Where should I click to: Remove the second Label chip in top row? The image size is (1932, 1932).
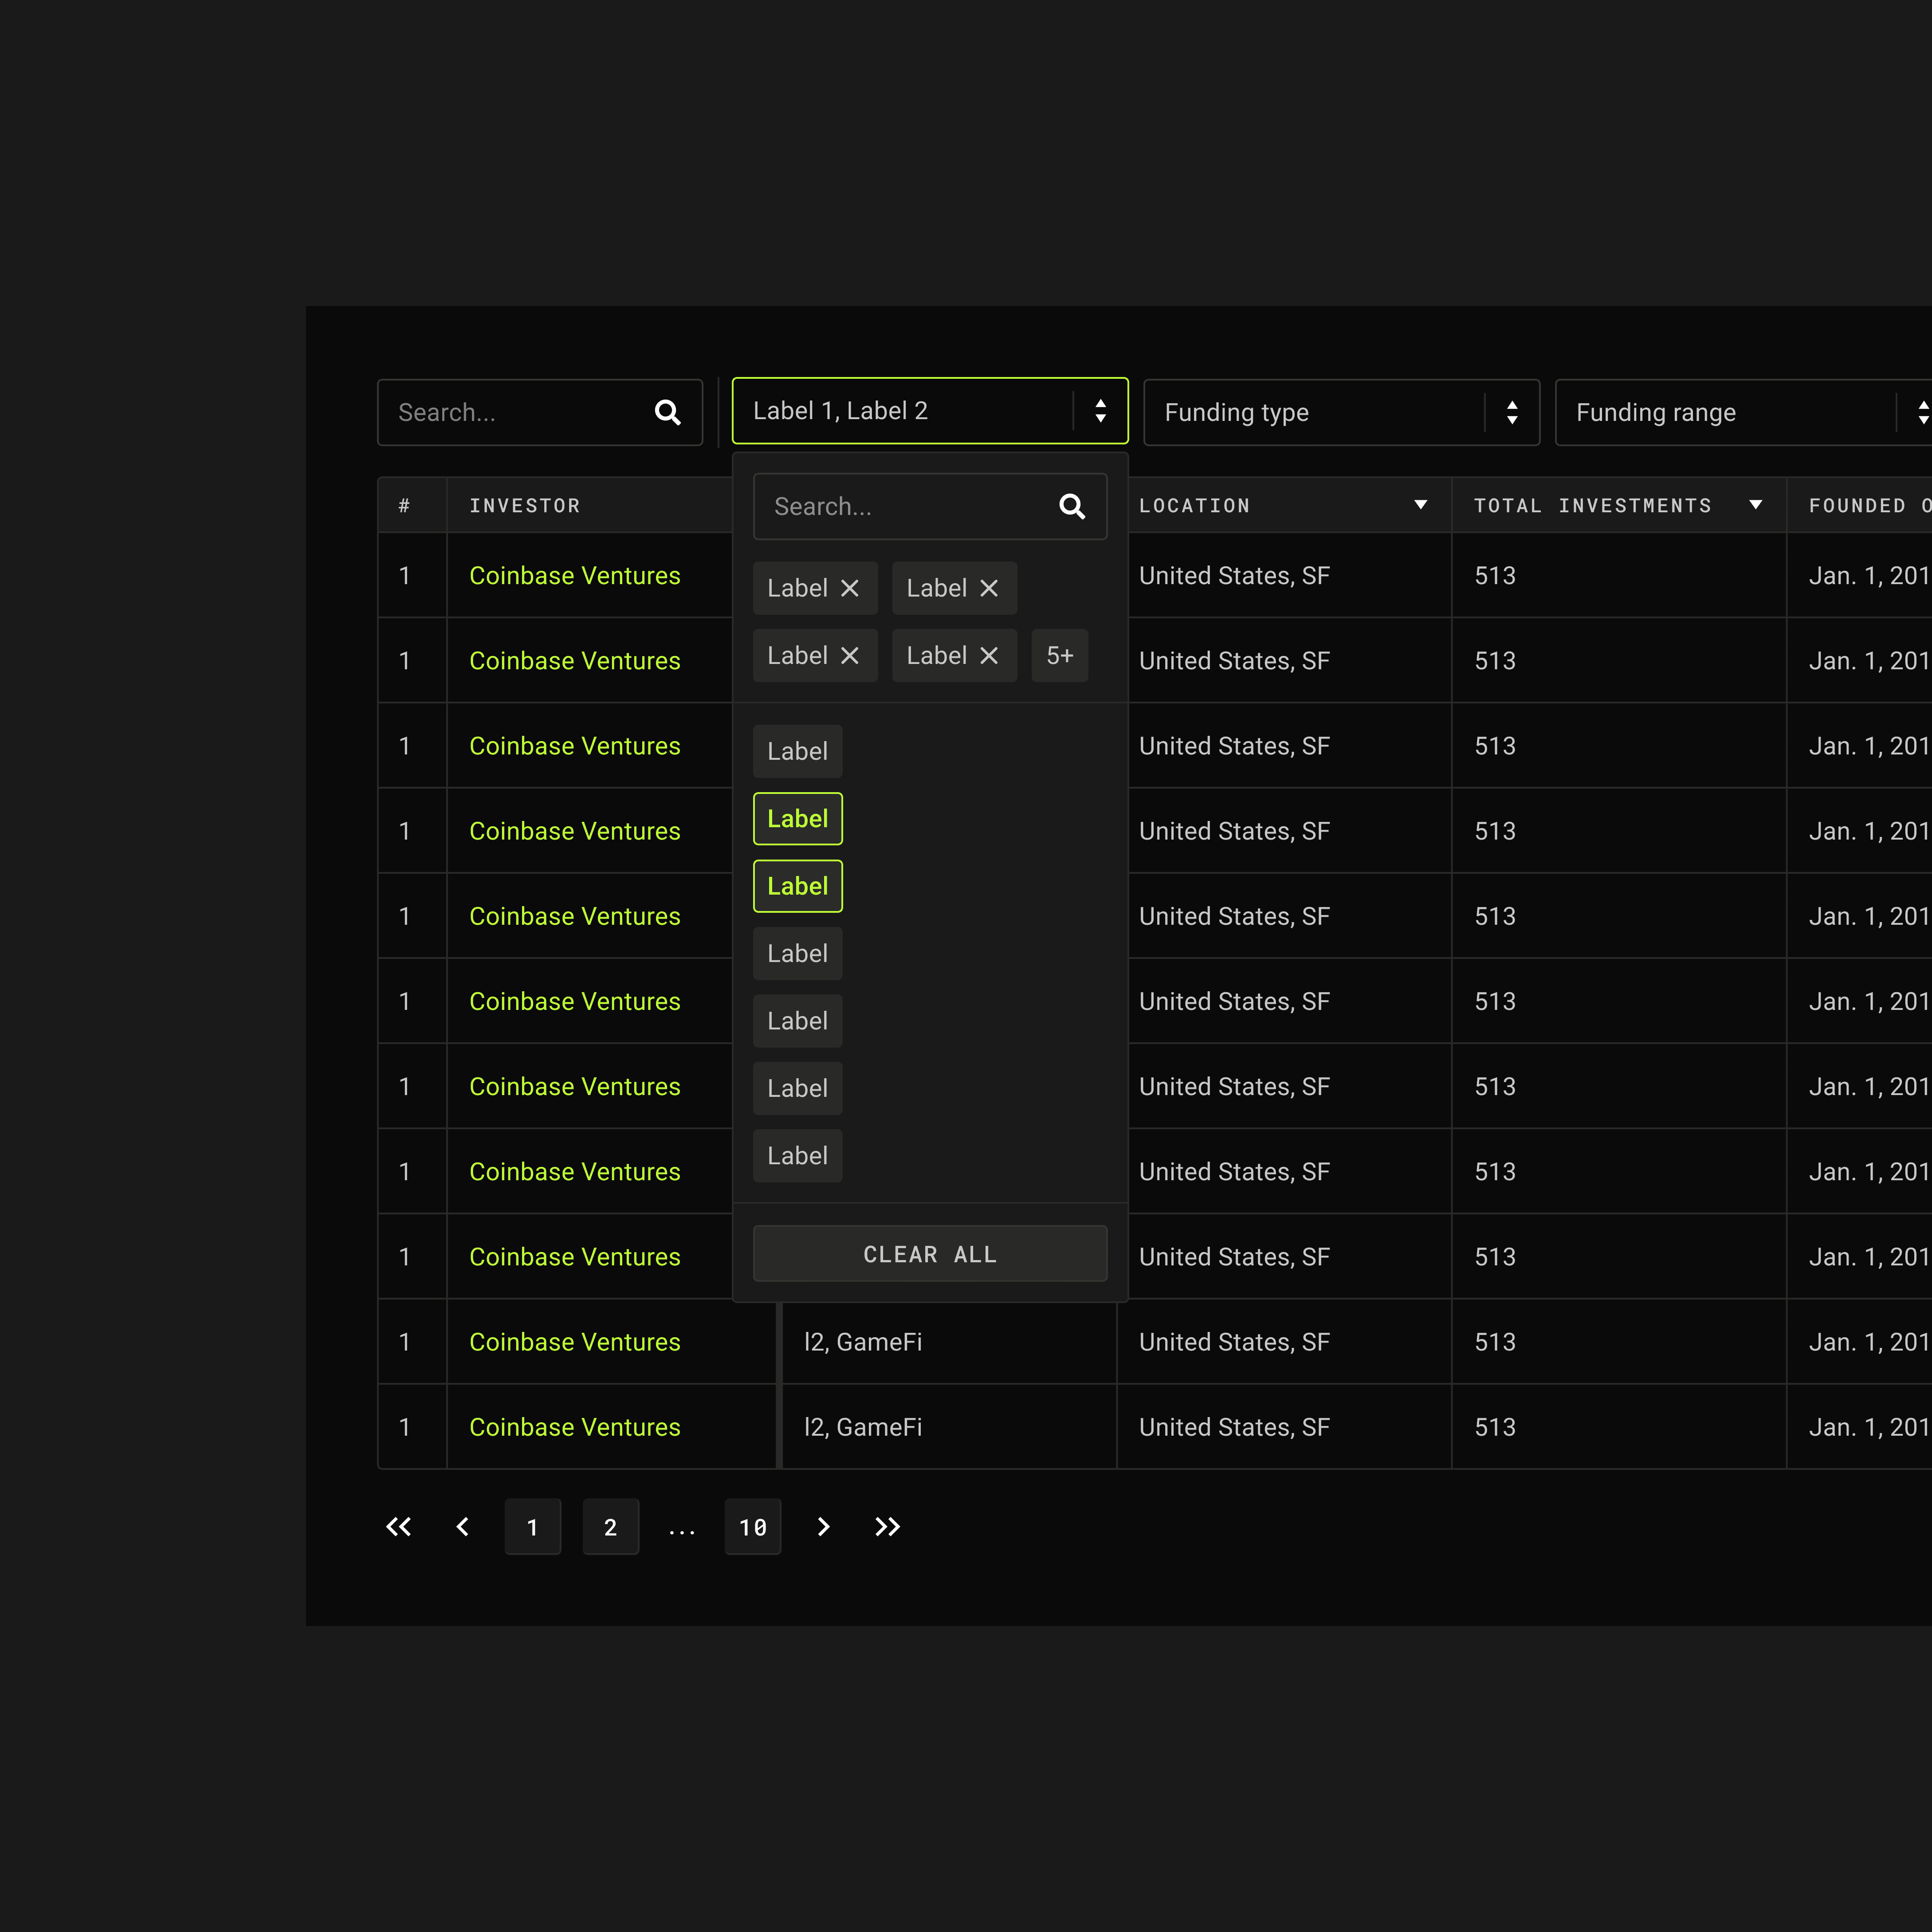coord(989,588)
